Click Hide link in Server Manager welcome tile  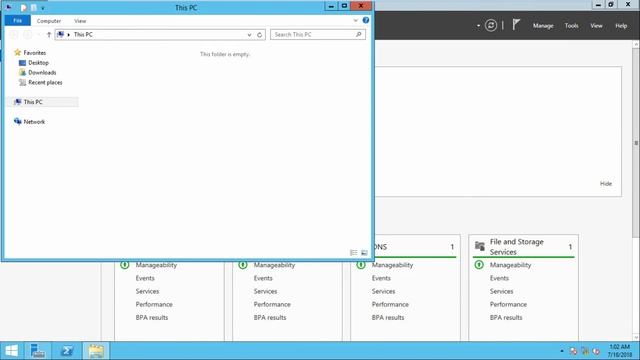pos(606,184)
